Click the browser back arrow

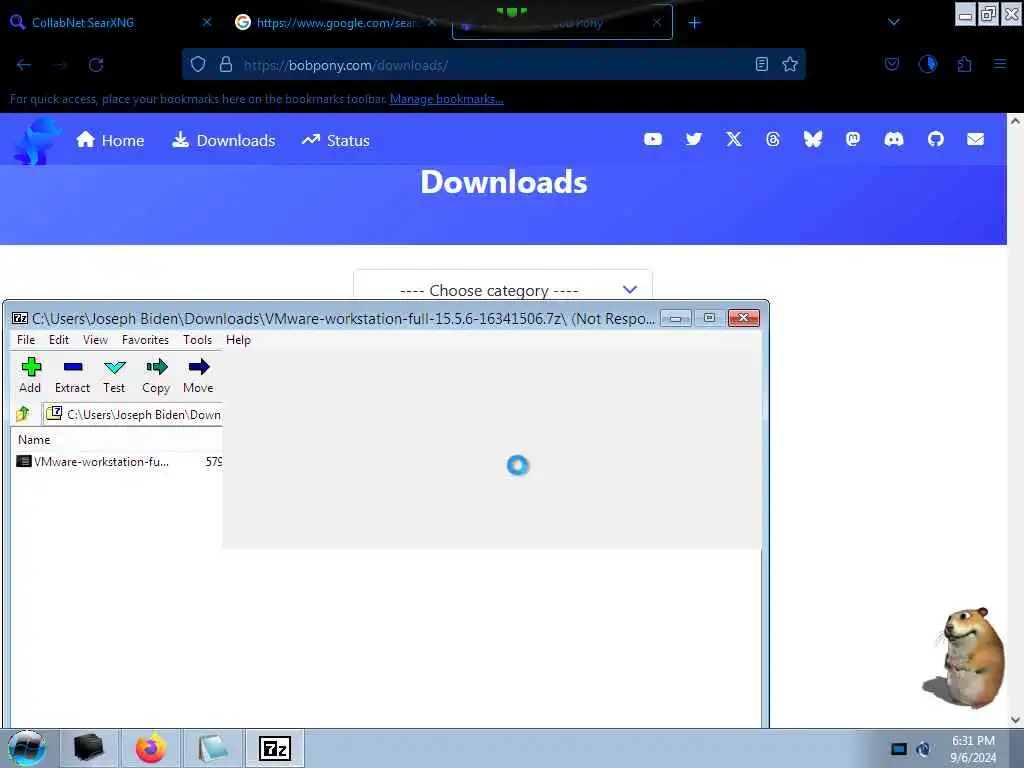click(24, 65)
